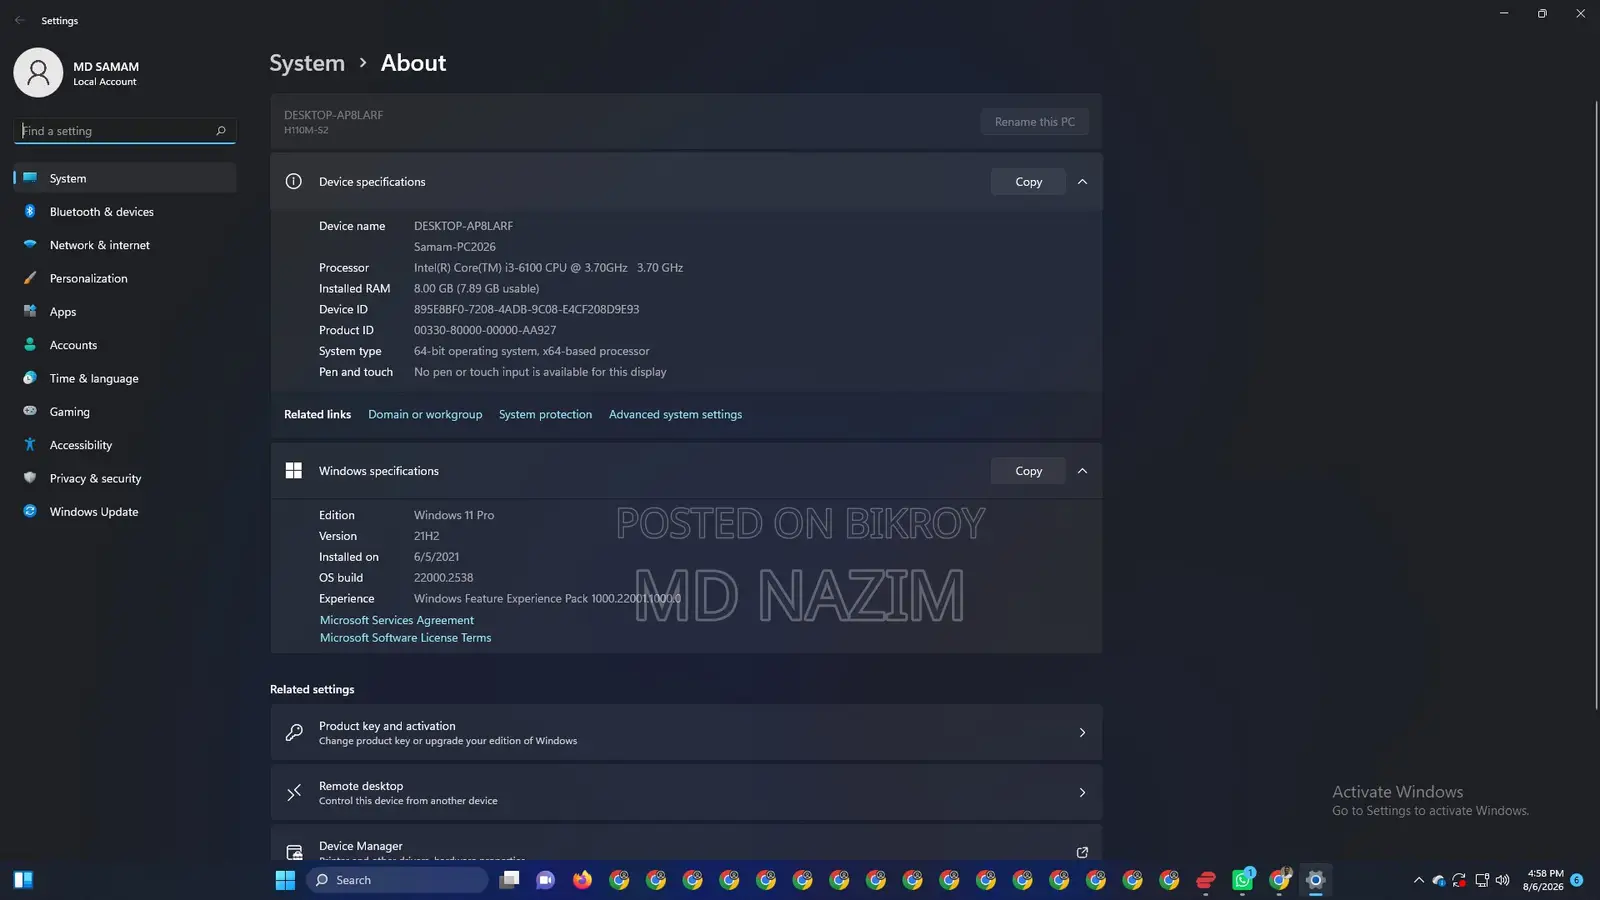1600x900 pixels.
Task: Open Bluetooth & devices
Action: point(125,212)
